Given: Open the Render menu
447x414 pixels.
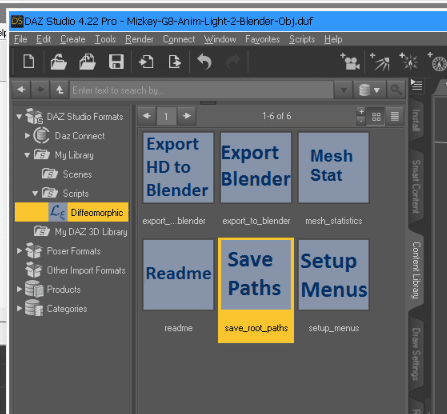Looking at the screenshot, I should (x=139, y=39).
